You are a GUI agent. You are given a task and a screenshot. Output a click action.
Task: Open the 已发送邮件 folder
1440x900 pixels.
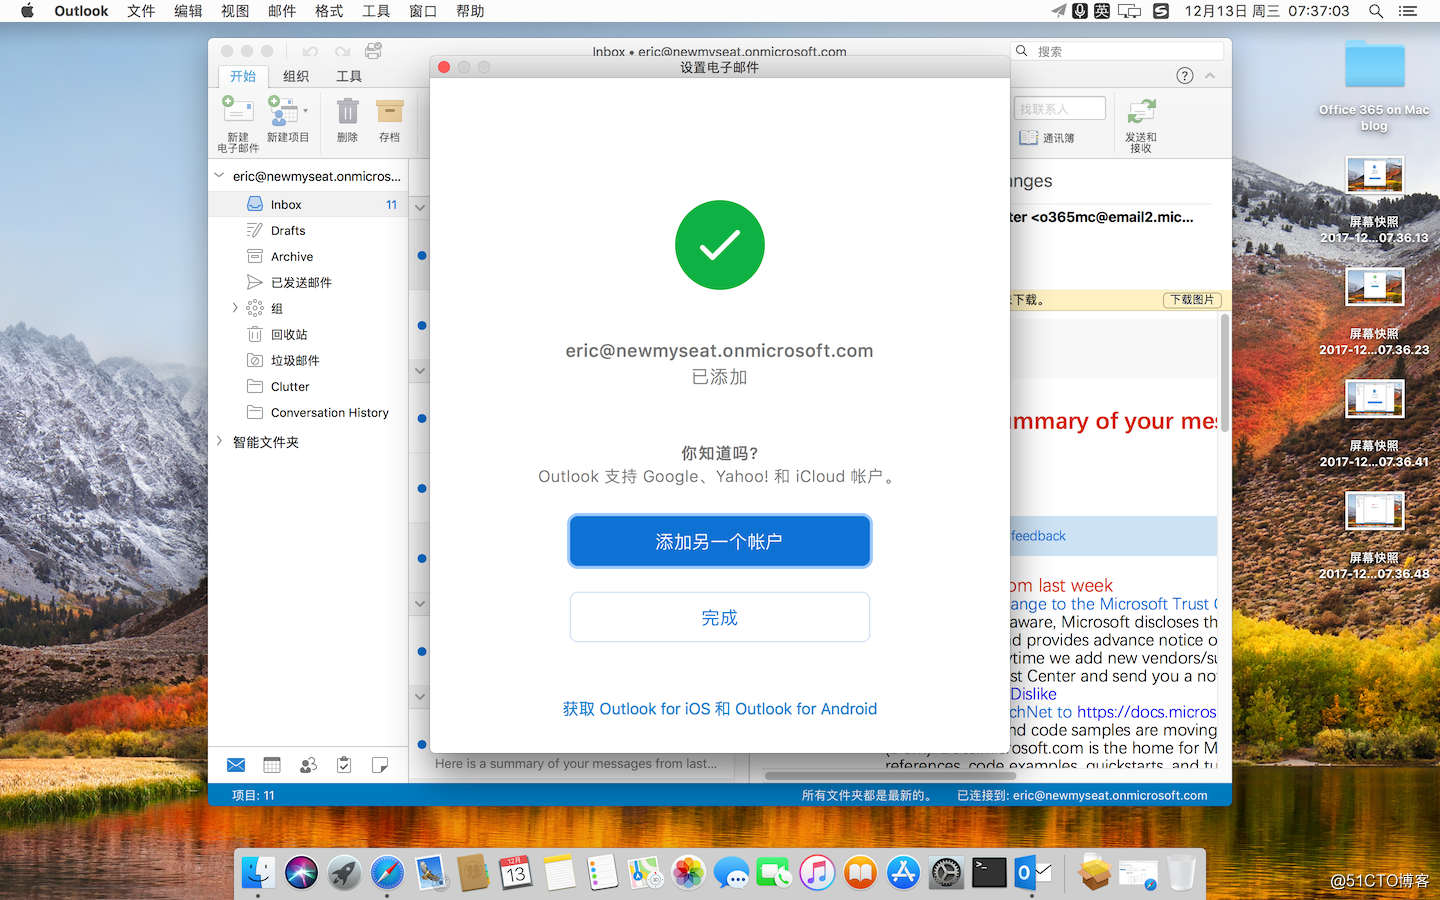click(x=308, y=282)
